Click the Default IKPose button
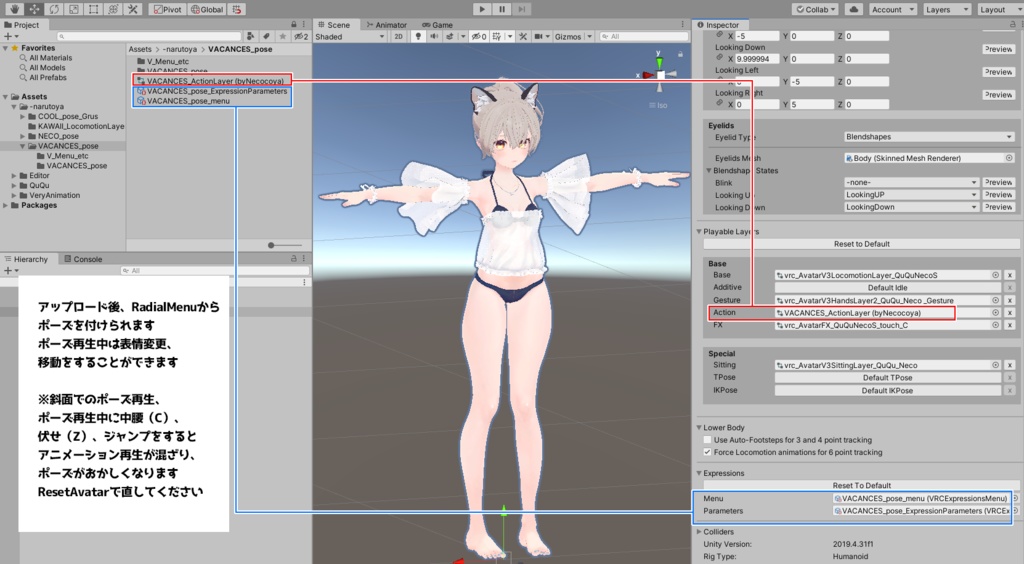Viewport: 1024px width, 564px height. pyautogui.click(x=888, y=390)
